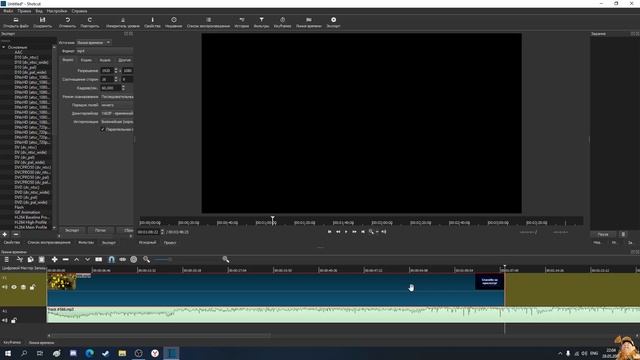
Task: Toggle the Ripple target icon
Action: [133, 260]
